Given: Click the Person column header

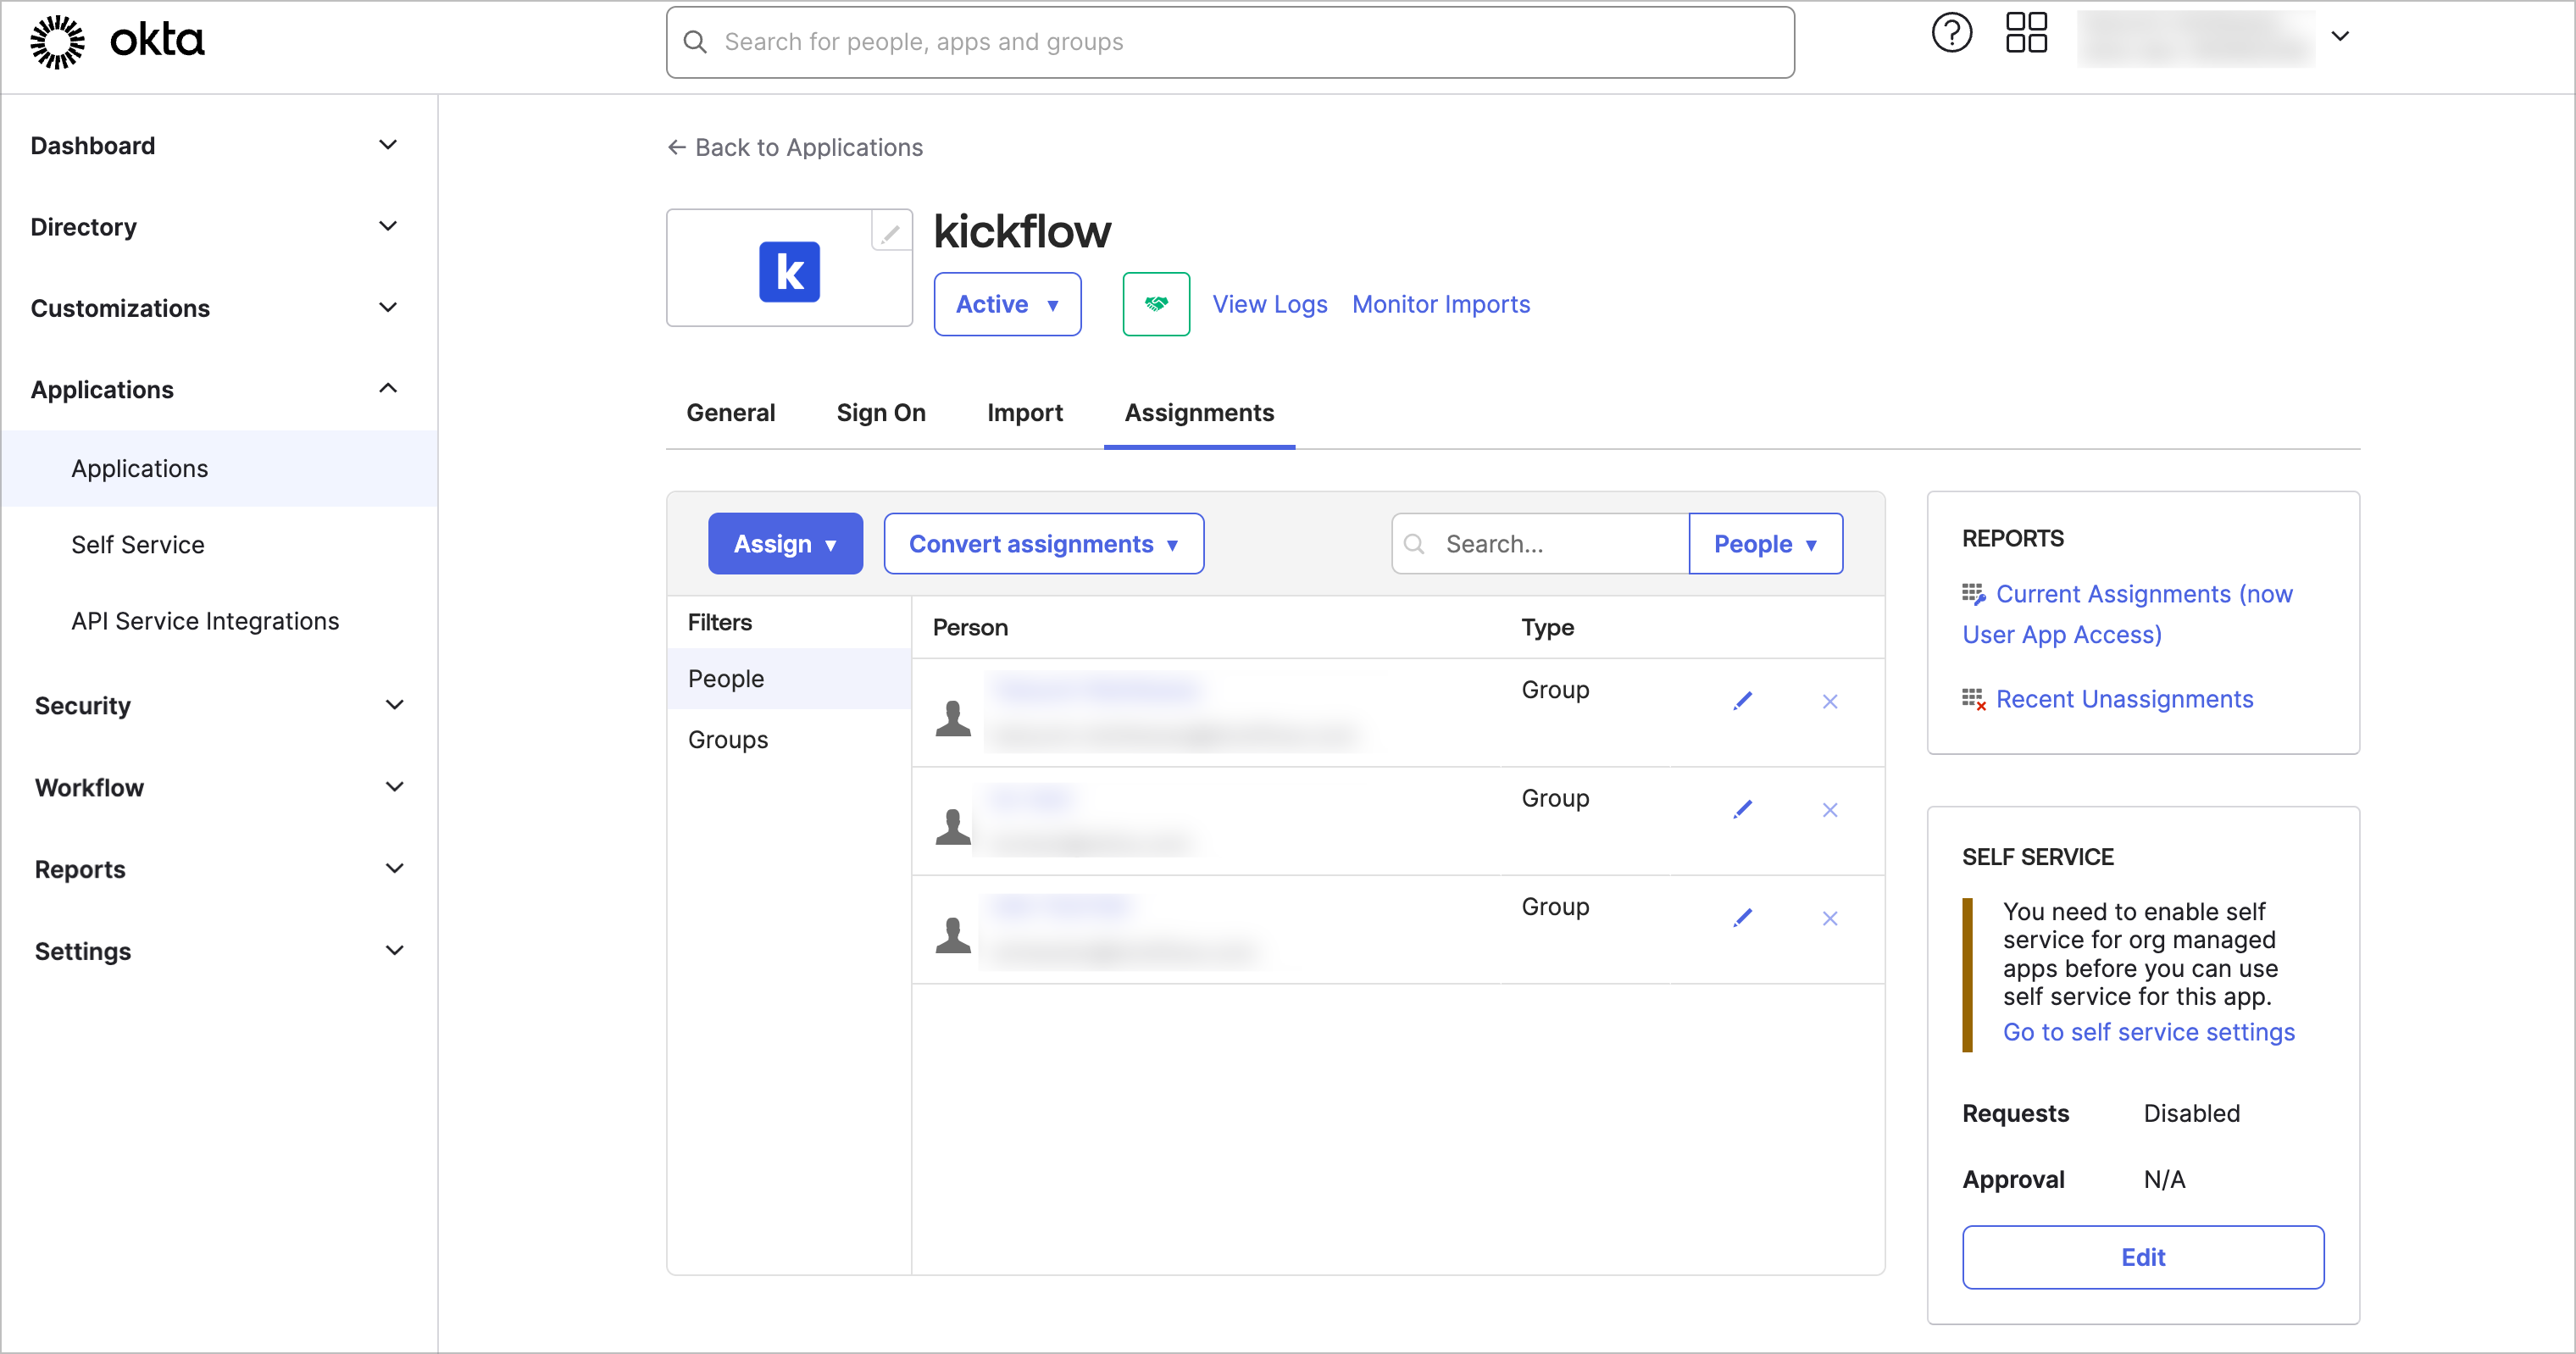Looking at the screenshot, I should [x=970, y=628].
